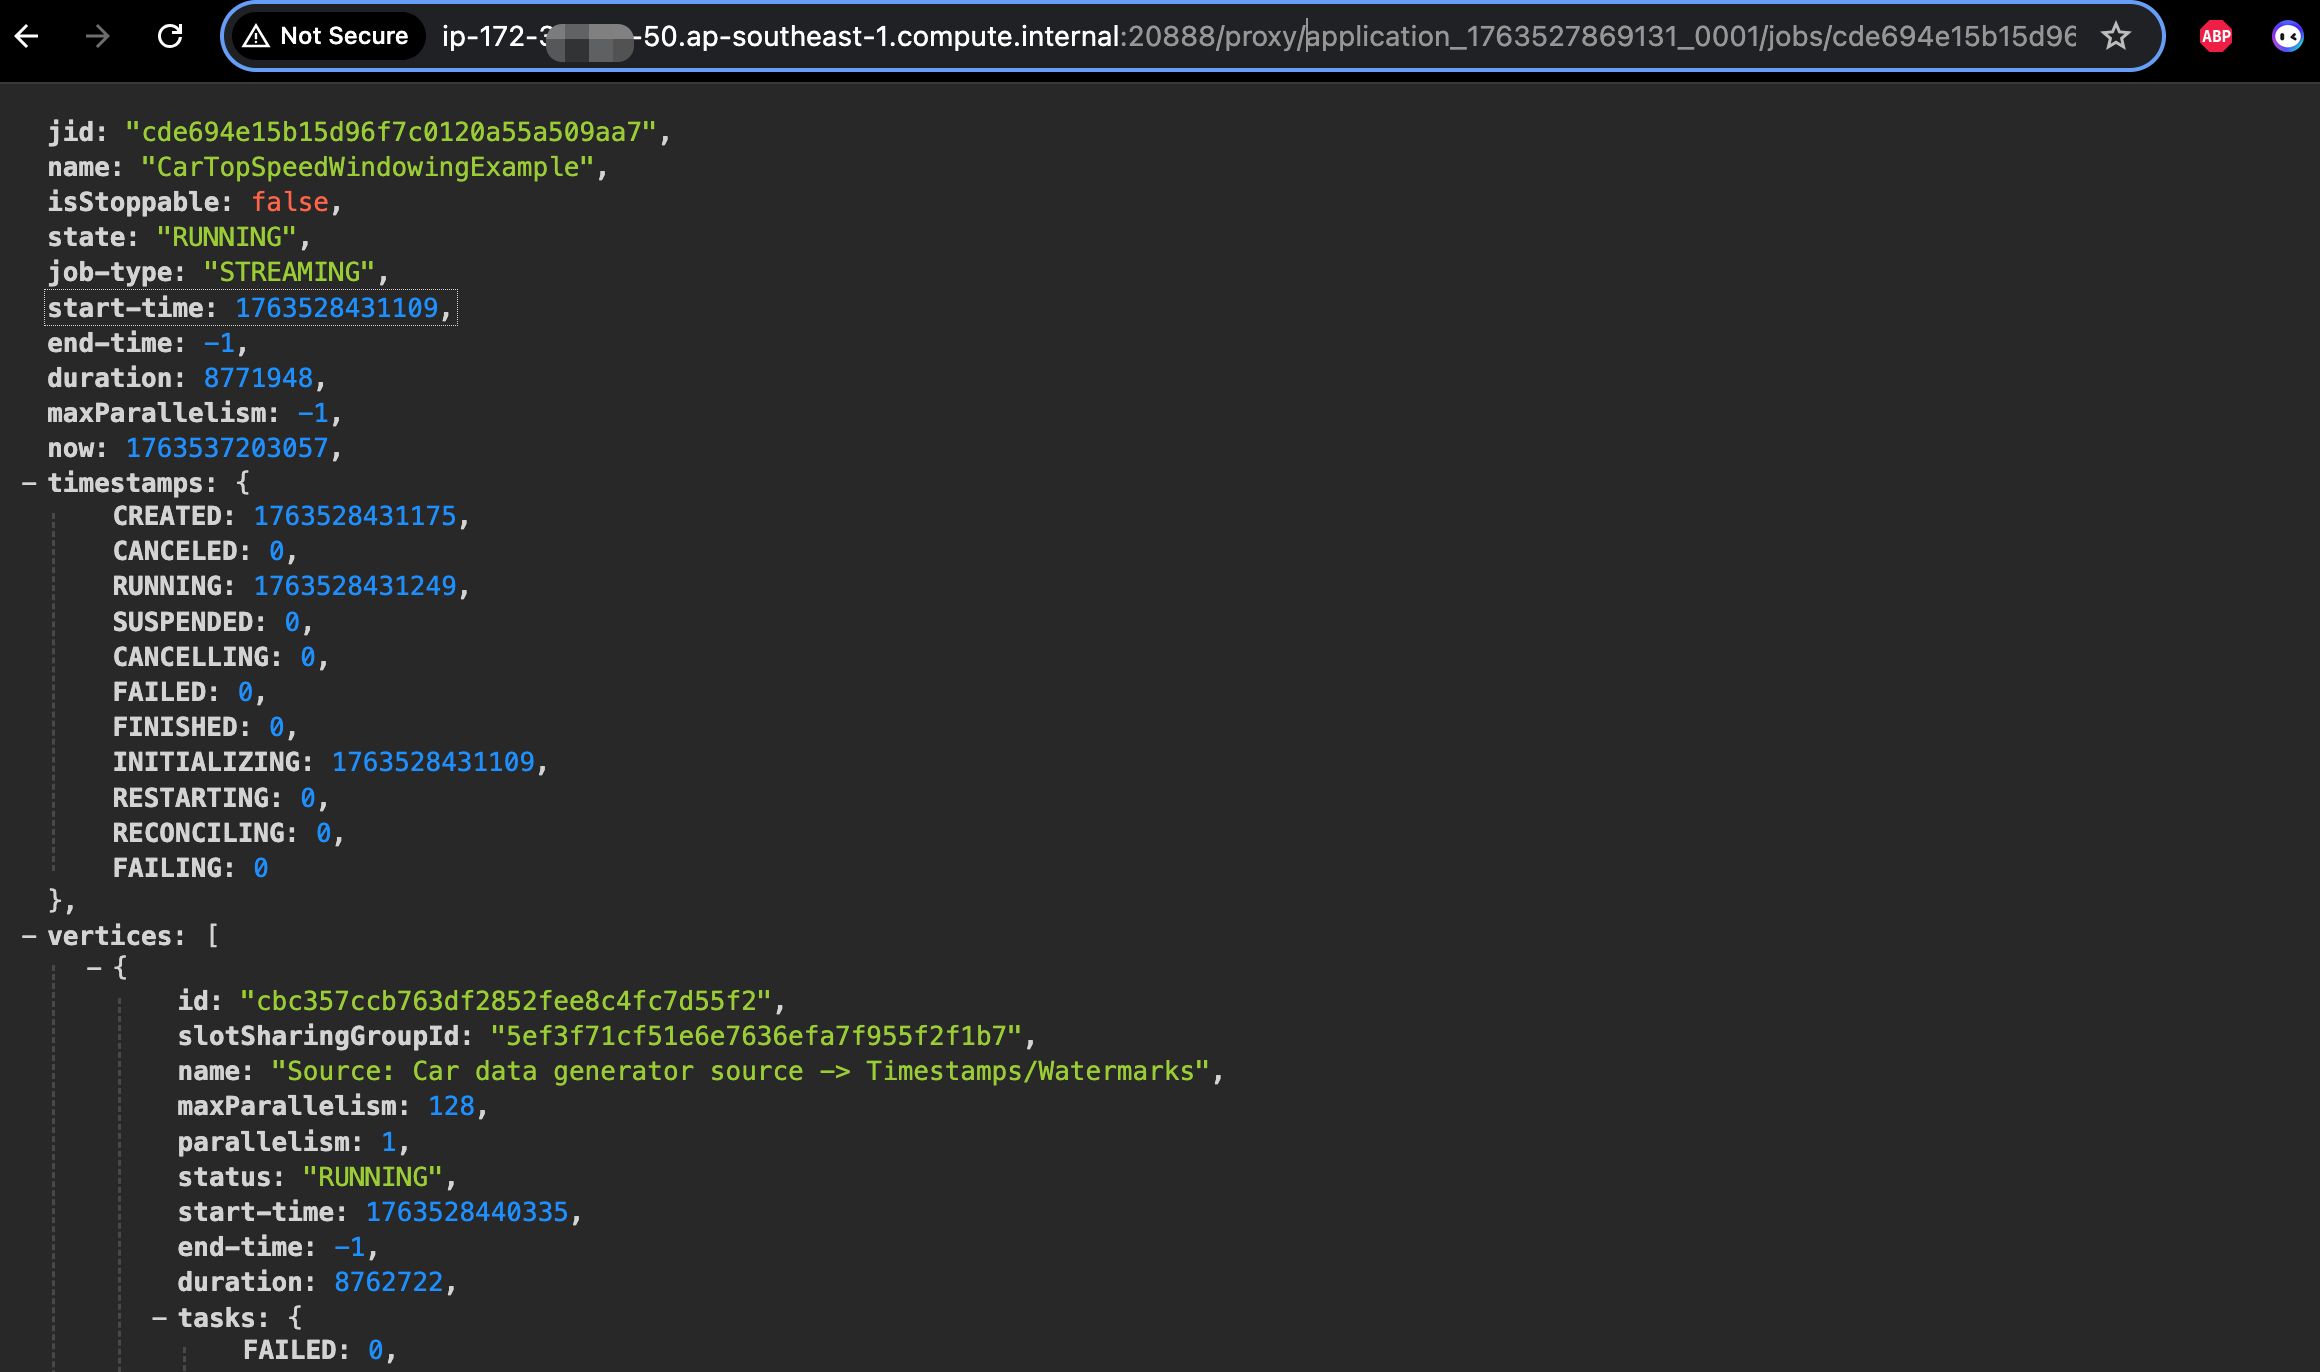Bookmark this page with star icon
The width and height of the screenshot is (2320, 1372).
click(x=2115, y=37)
